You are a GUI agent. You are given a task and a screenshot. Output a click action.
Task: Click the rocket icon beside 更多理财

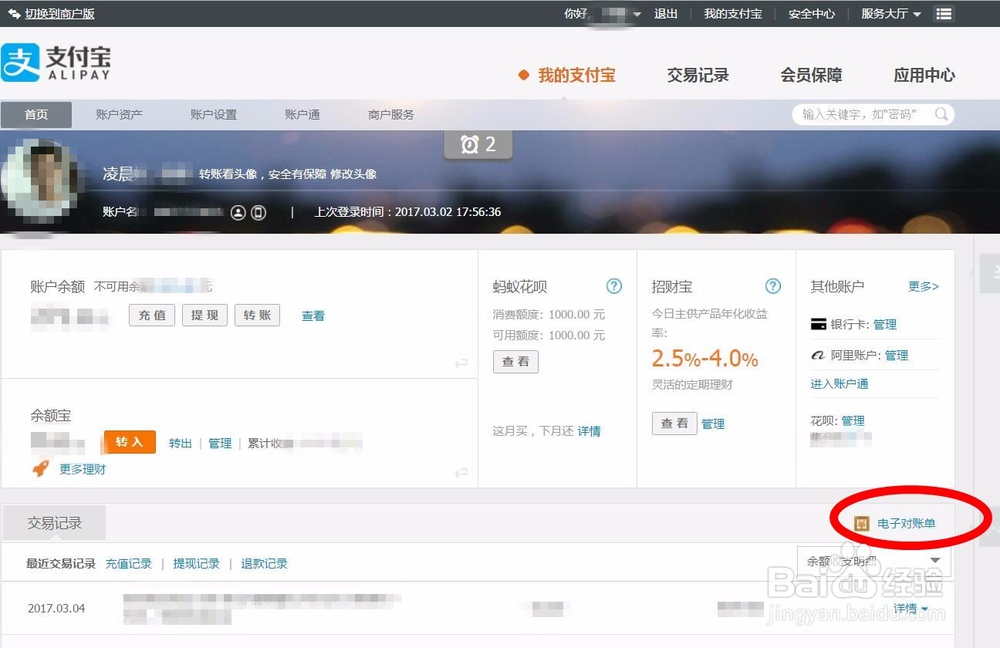[41, 469]
